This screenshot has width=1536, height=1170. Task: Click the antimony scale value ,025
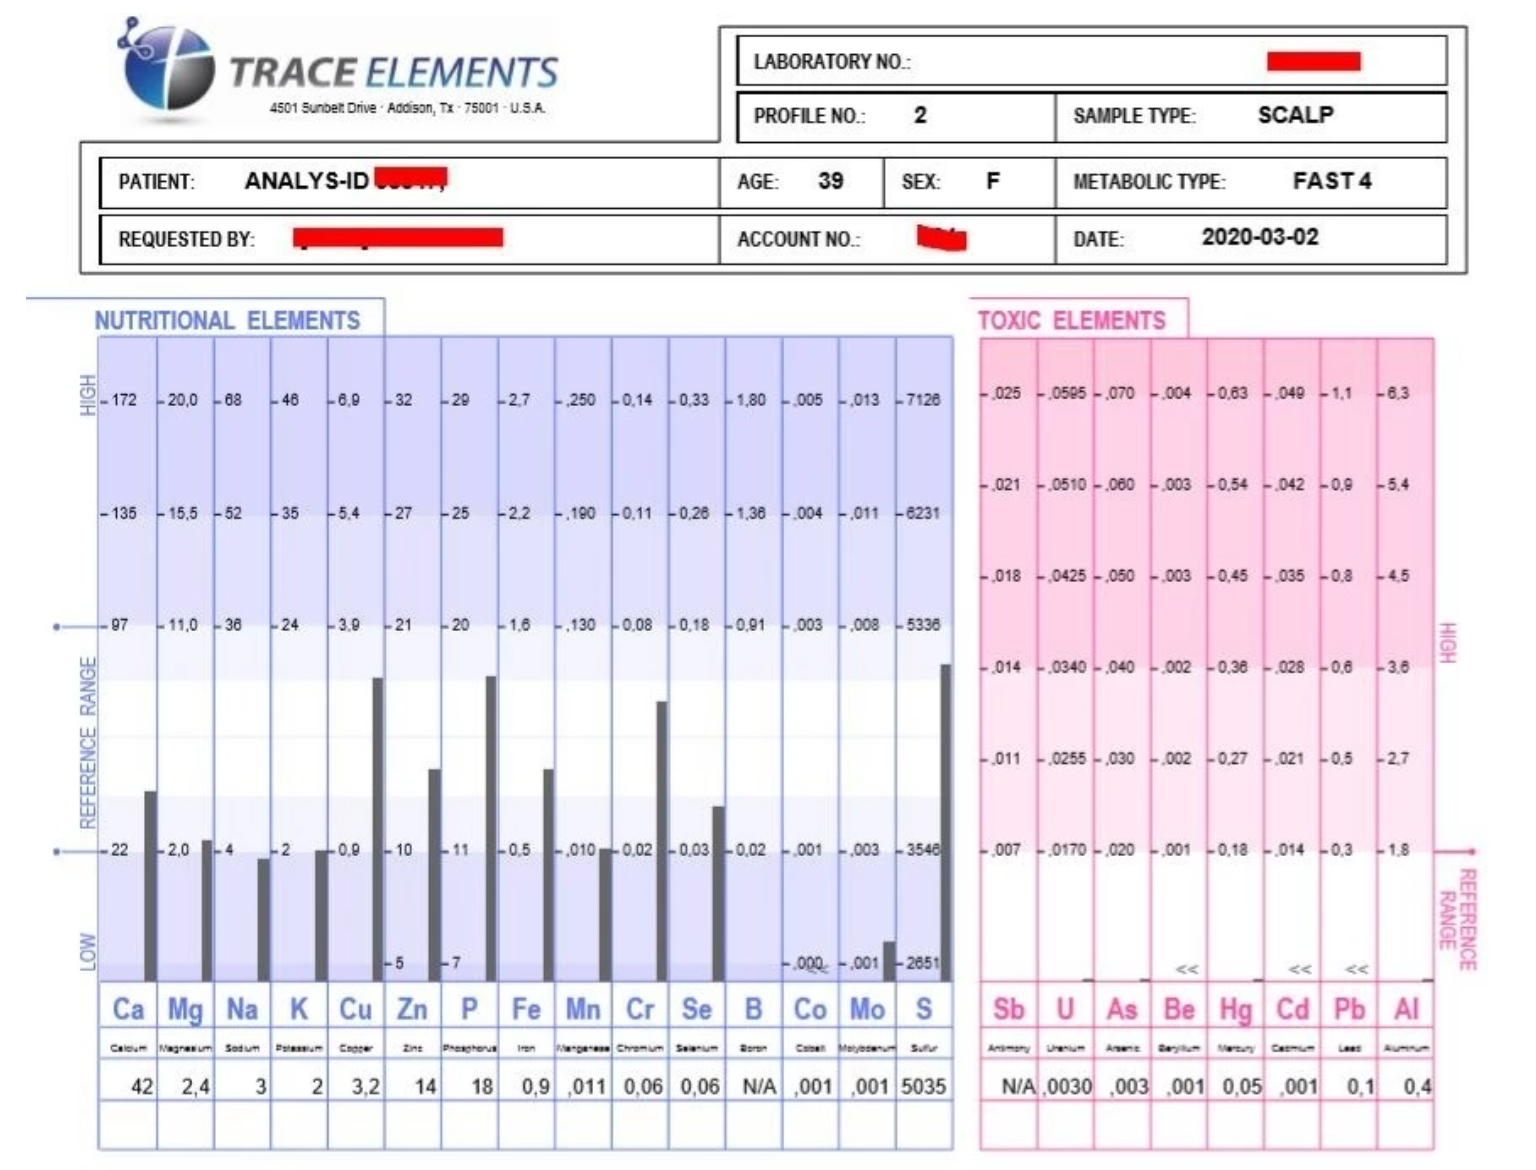point(1006,393)
